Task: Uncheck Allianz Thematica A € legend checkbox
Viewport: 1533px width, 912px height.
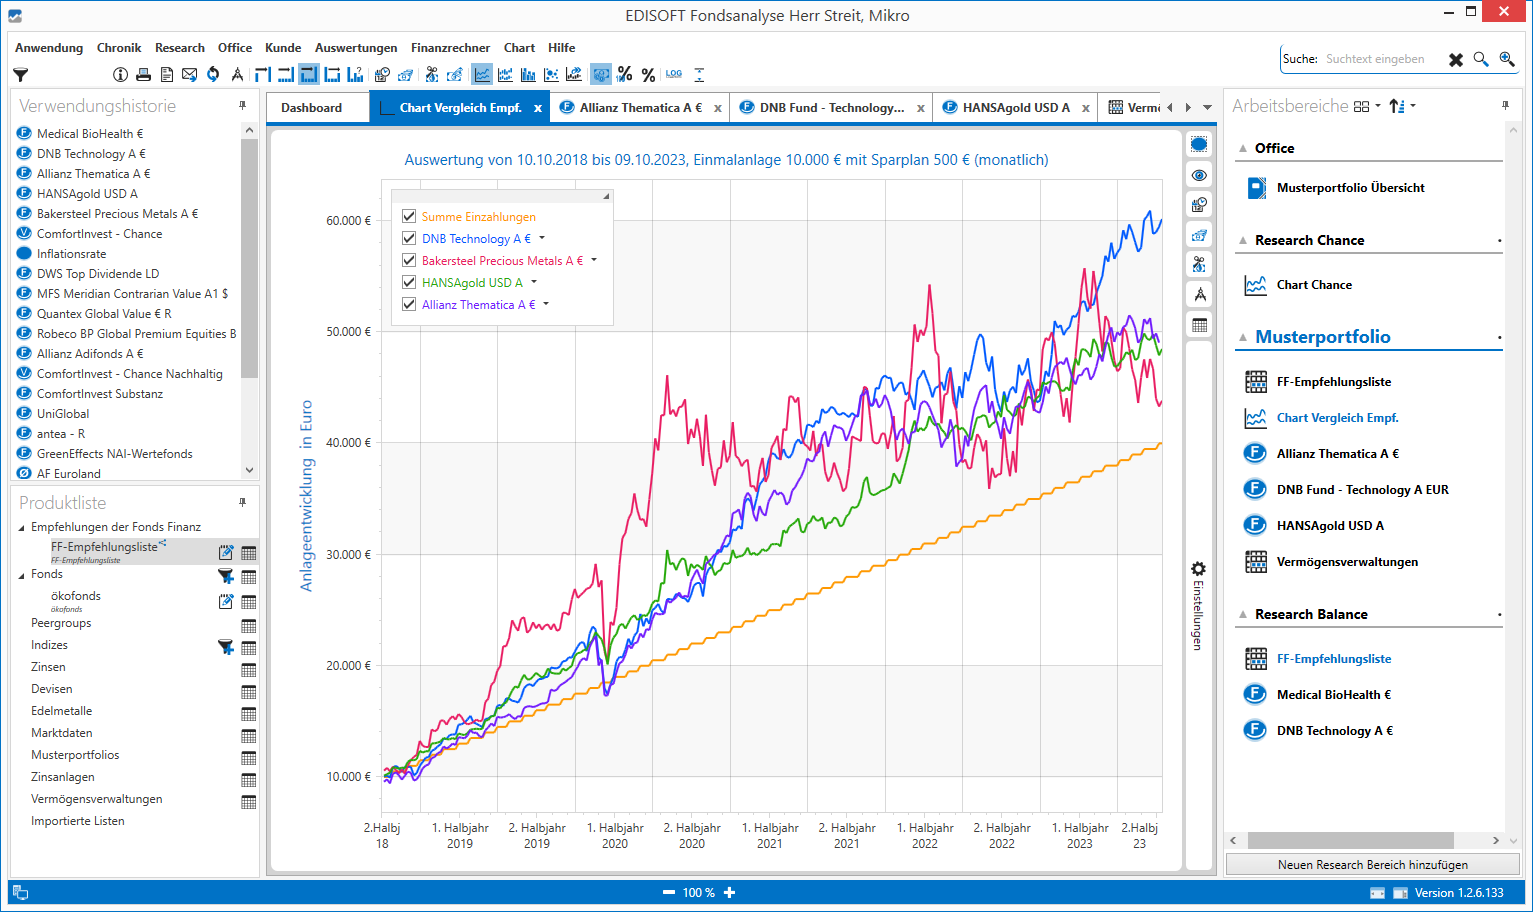Action: (x=409, y=304)
